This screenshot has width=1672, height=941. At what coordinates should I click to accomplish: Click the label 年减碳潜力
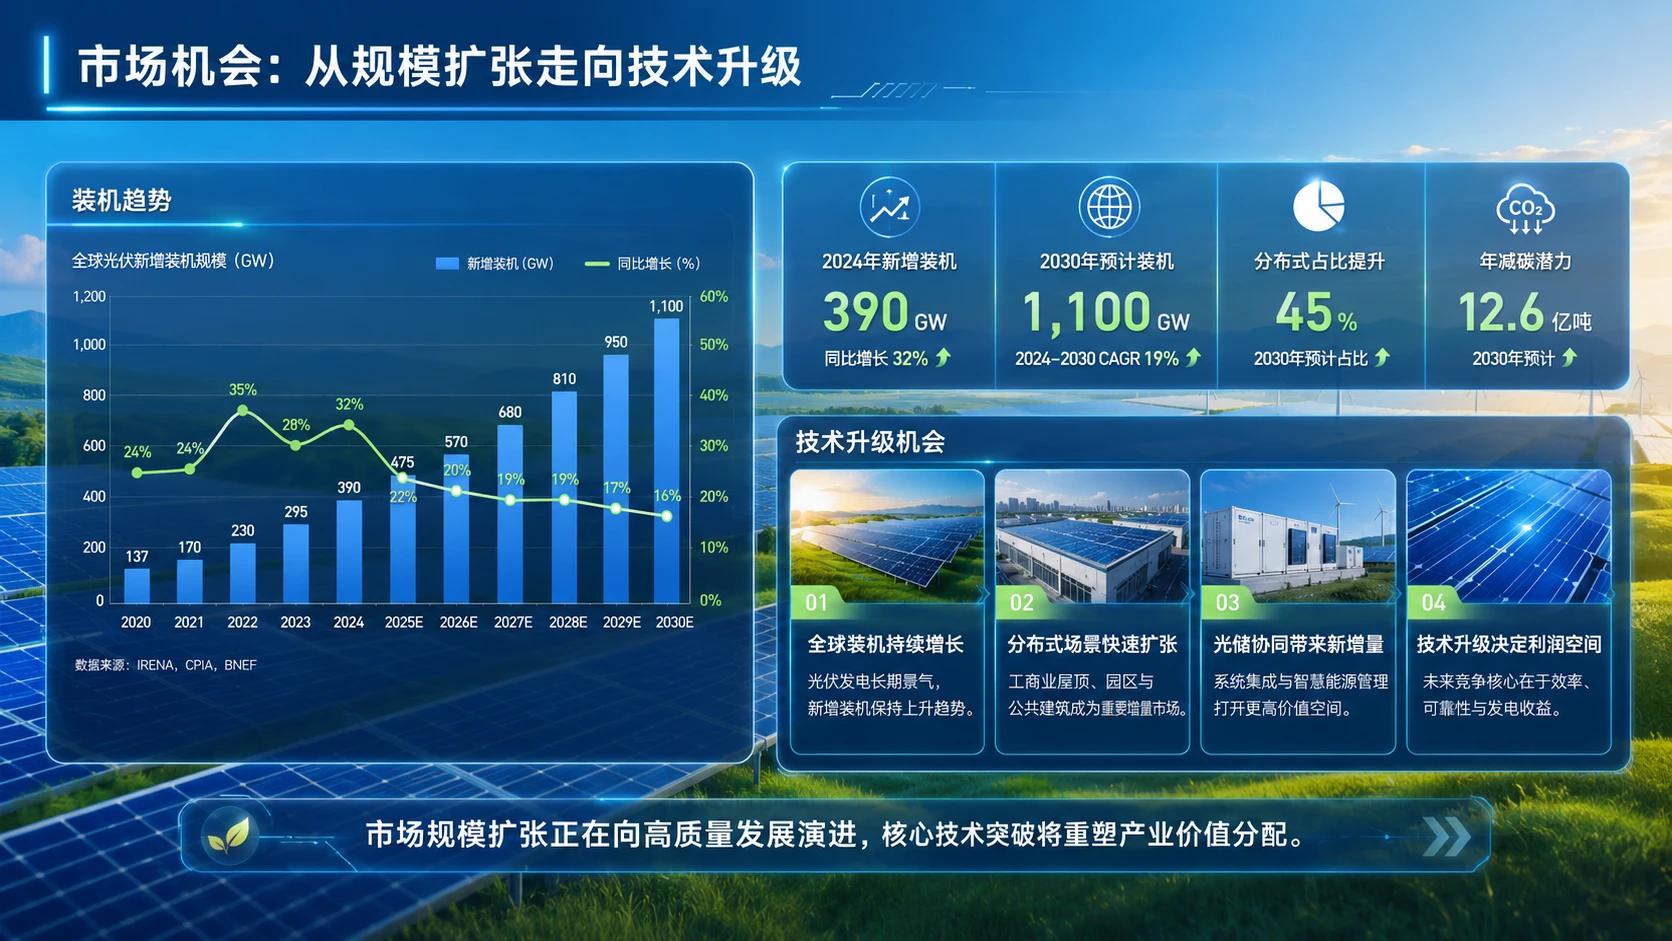[x=1525, y=262]
